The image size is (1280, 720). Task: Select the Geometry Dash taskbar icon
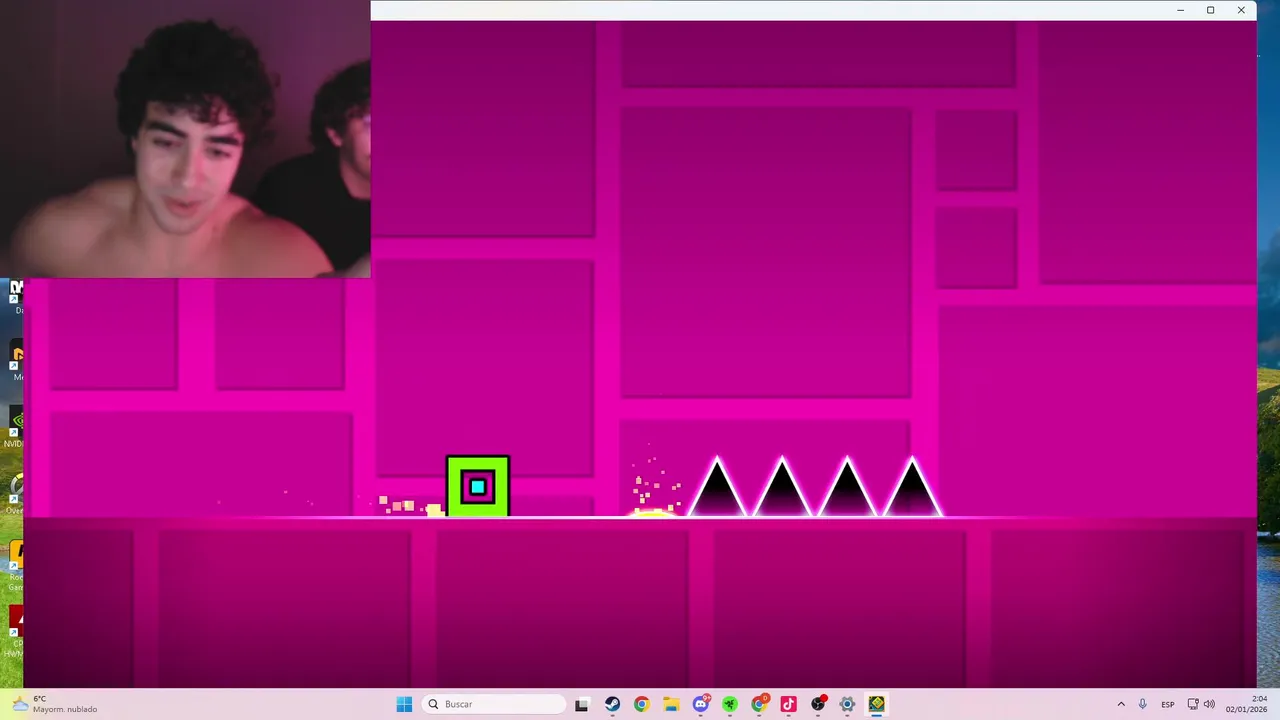(877, 704)
